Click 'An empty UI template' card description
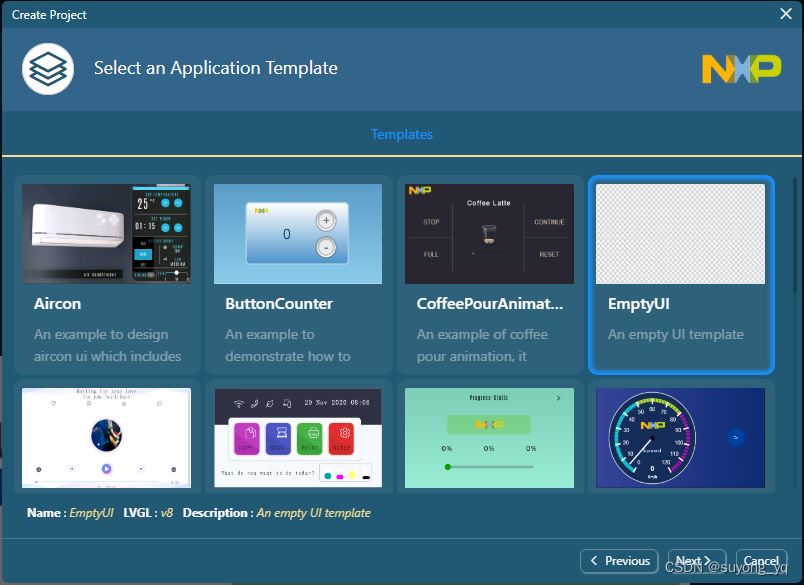 676,334
